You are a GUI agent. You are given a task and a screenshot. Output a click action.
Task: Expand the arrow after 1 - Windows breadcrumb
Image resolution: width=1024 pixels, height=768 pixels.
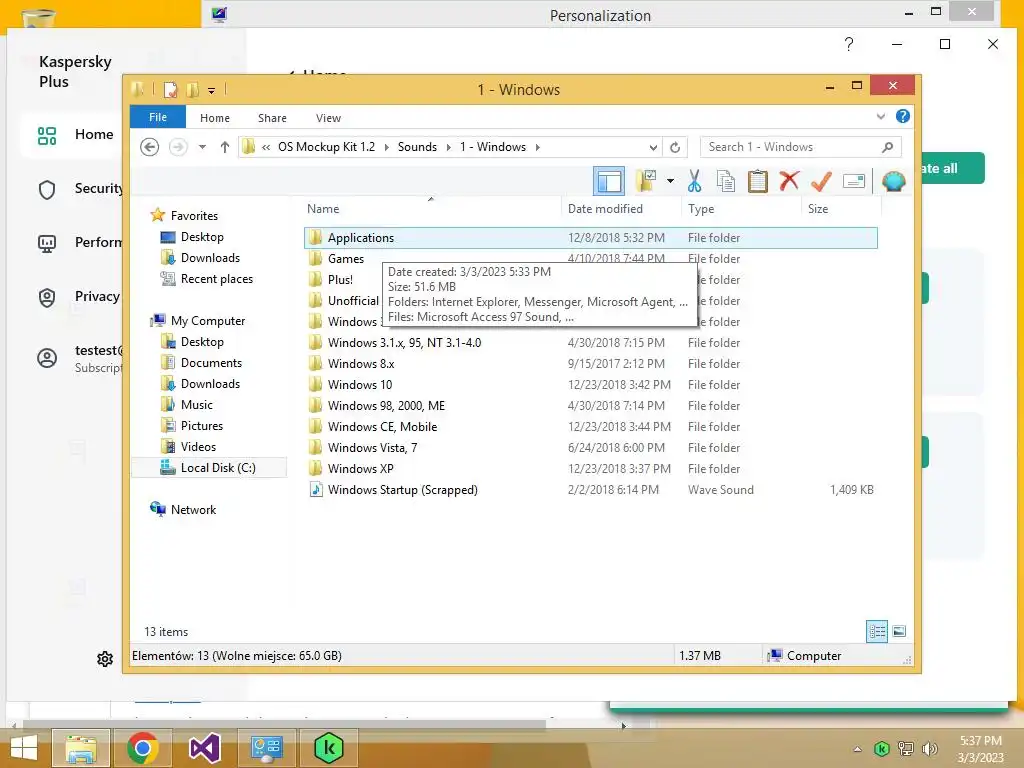point(537,147)
